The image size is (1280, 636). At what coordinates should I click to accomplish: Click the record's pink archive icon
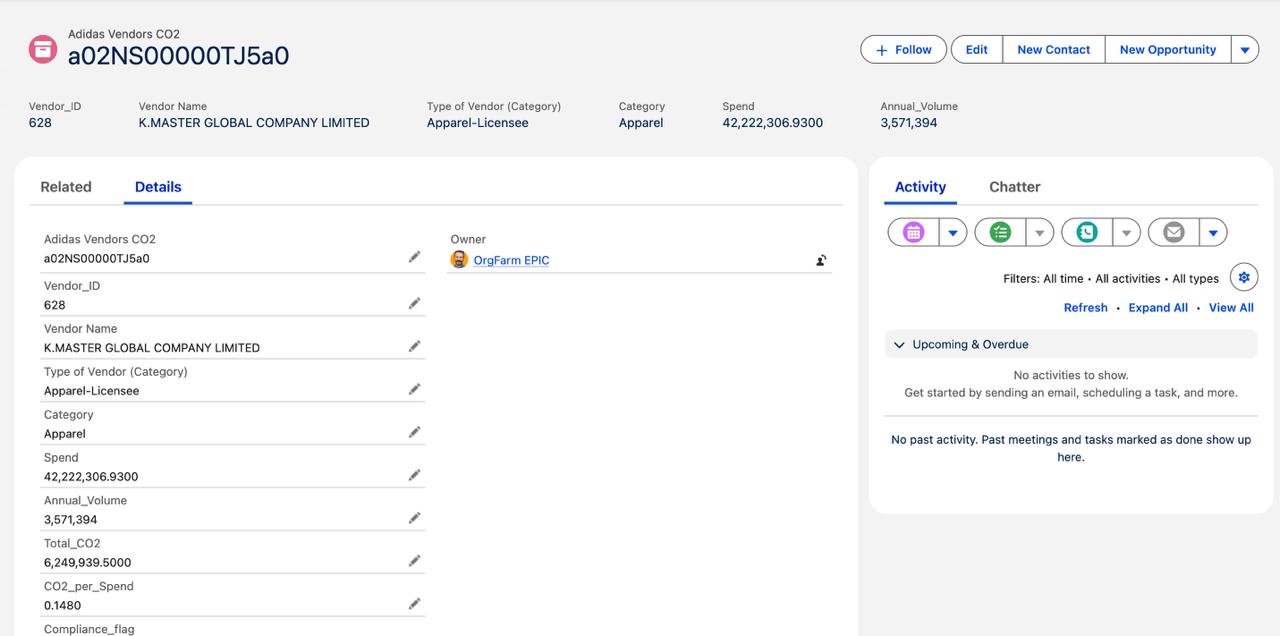pos(43,48)
